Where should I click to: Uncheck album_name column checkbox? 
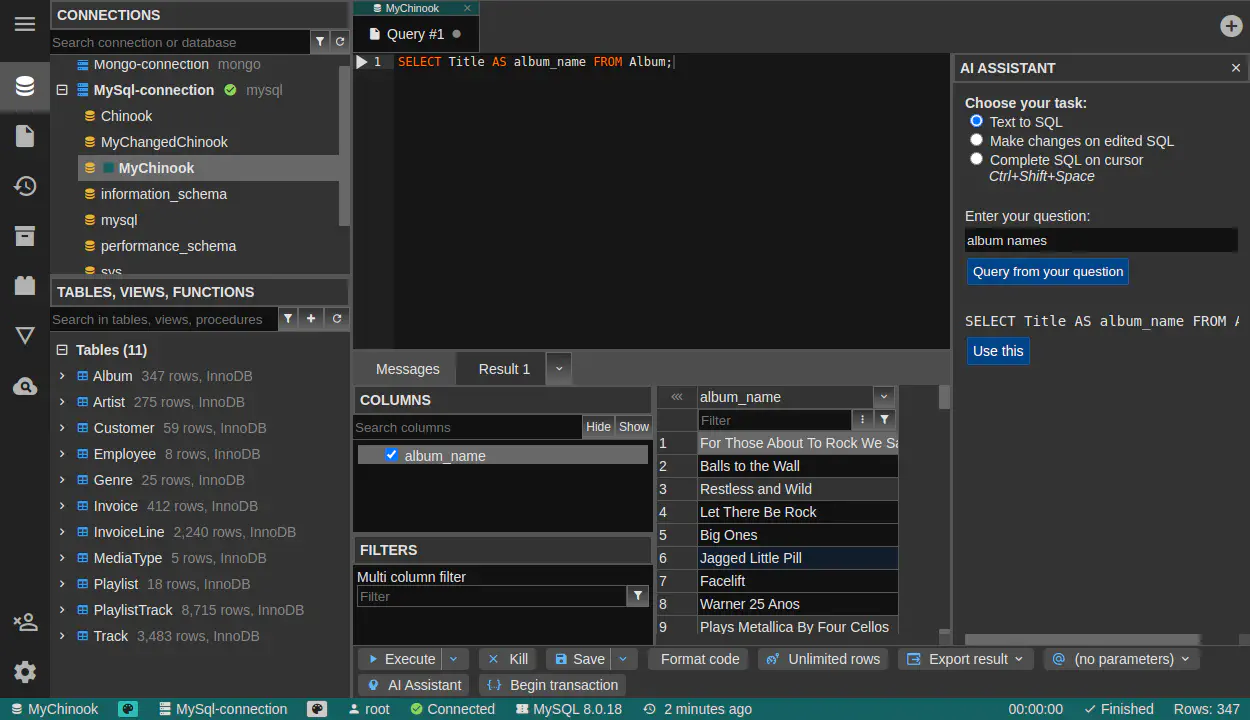coord(392,455)
